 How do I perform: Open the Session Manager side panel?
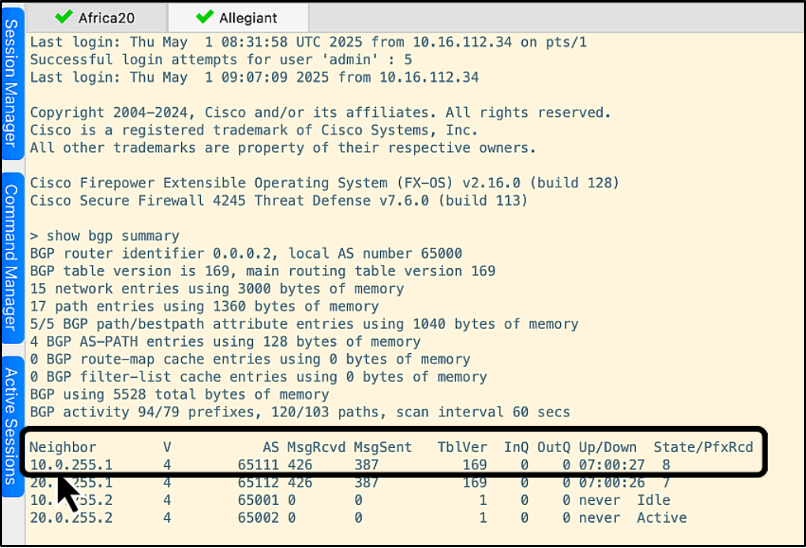[12, 83]
